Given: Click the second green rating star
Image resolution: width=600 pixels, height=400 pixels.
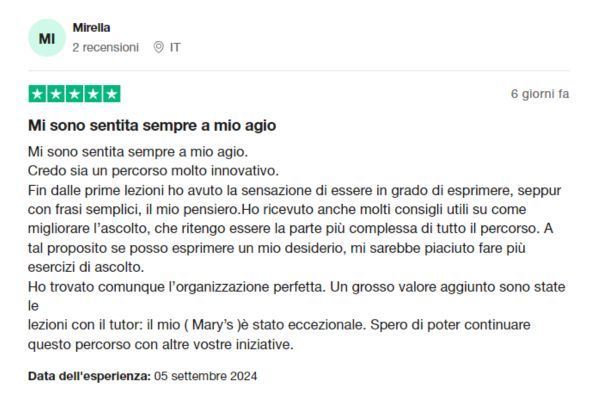Looking at the screenshot, I should [56, 94].
